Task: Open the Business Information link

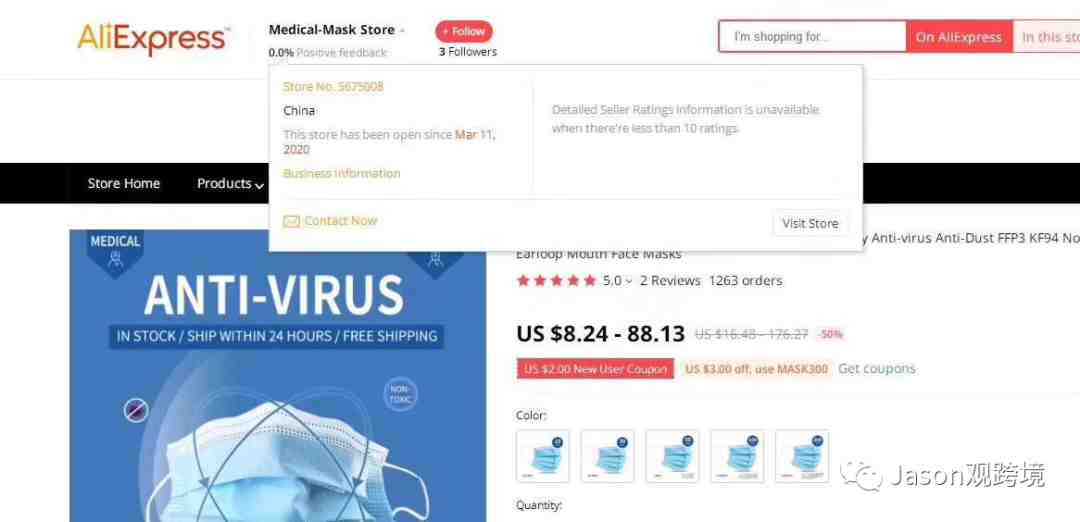Action: 342,173
